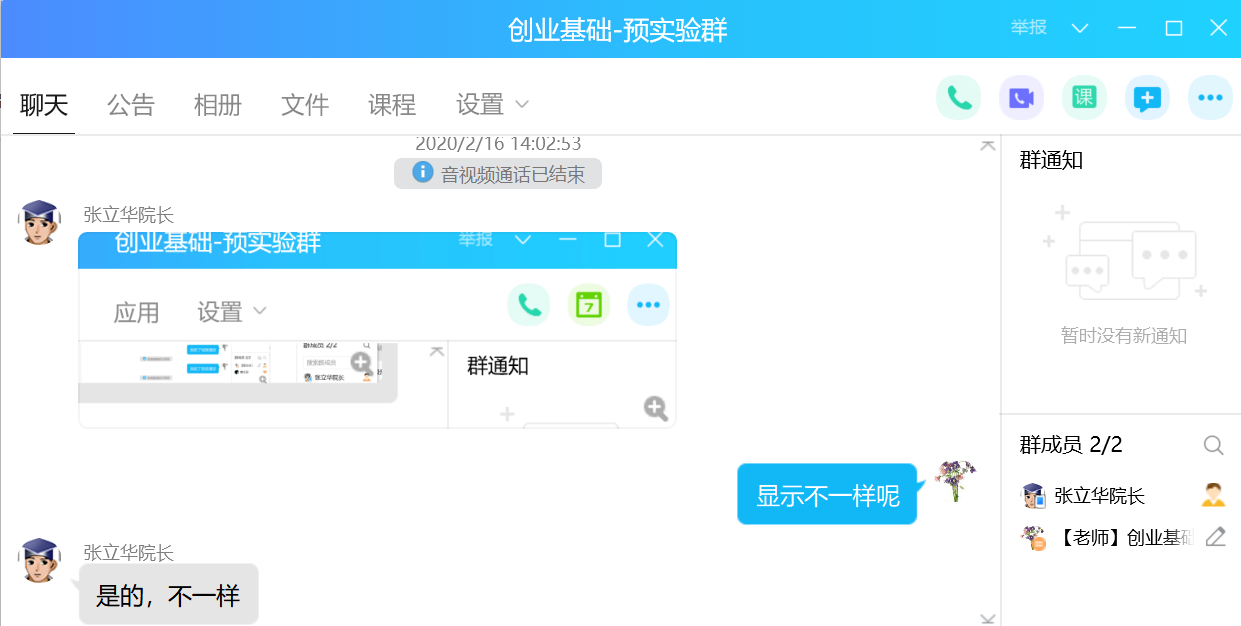This screenshot has width=1241, height=626.
Task: Open the class session icon labeled 课
Action: [x=1084, y=98]
